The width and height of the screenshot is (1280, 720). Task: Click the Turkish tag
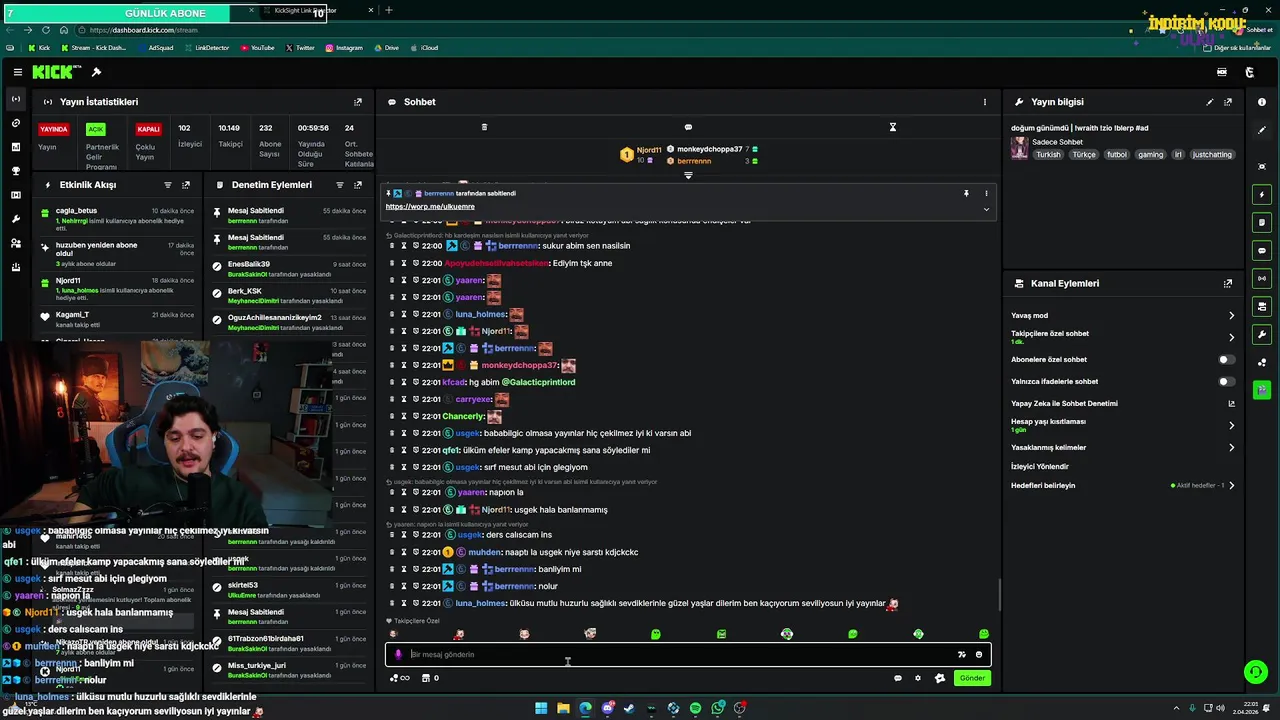(x=1048, y=155)
